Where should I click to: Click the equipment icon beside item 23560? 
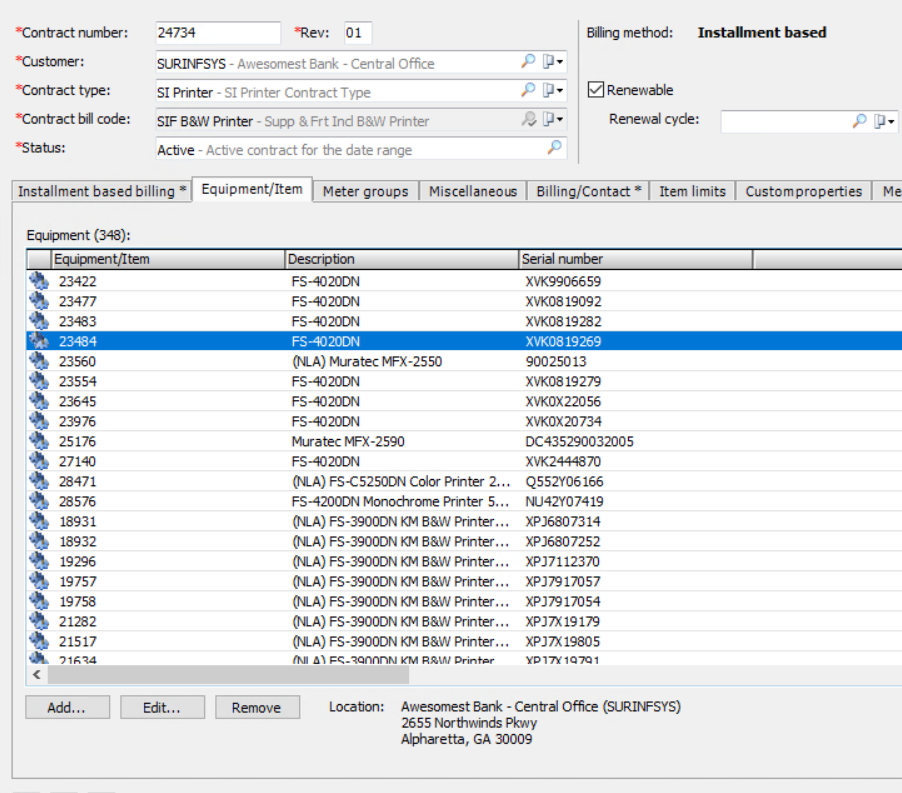pyautogui.click(x=39, y=361)
